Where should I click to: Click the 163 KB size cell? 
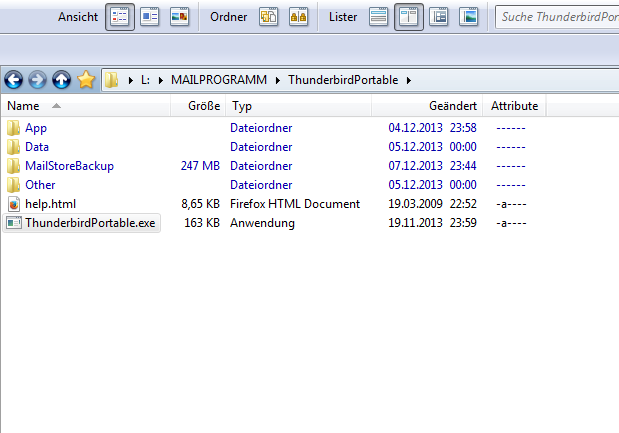point(202,223)
